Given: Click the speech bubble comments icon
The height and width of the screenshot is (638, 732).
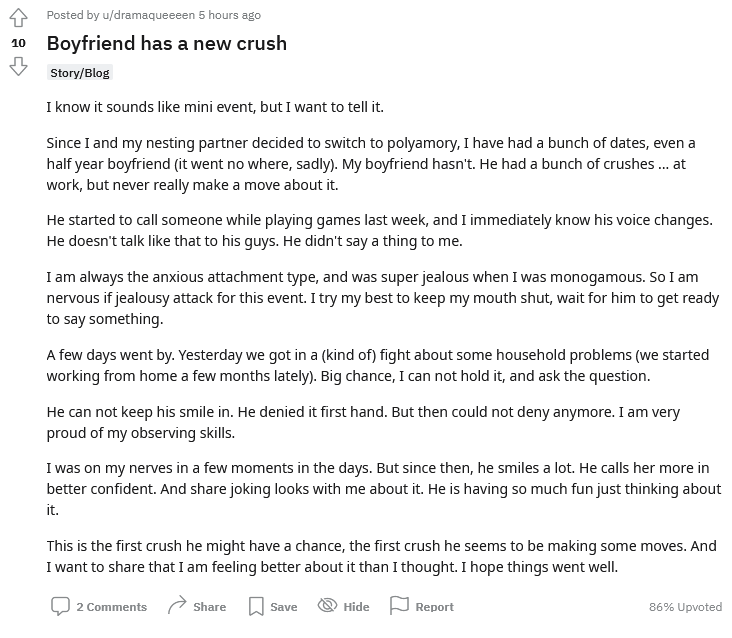Looking at the screenshot, I should [x=60, y=606].
